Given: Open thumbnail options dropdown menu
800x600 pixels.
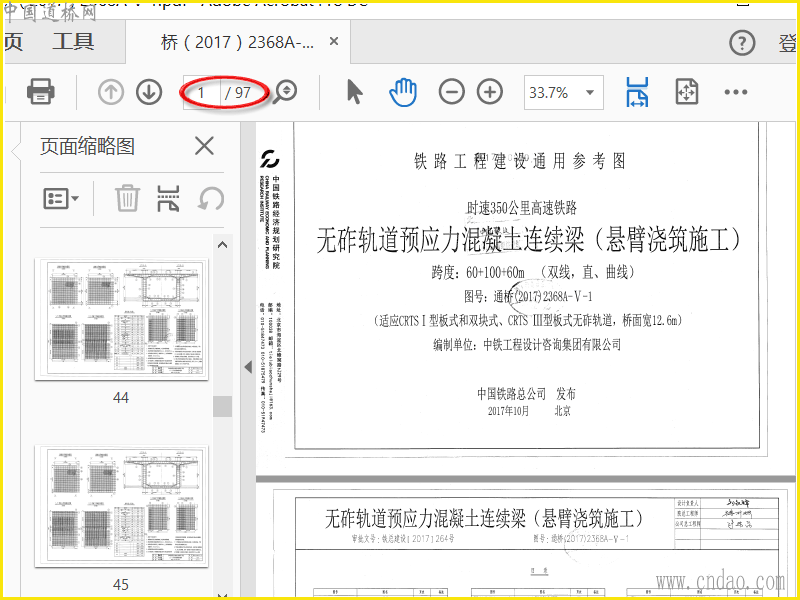Looking at the screenshot, I should coord(61,198).
